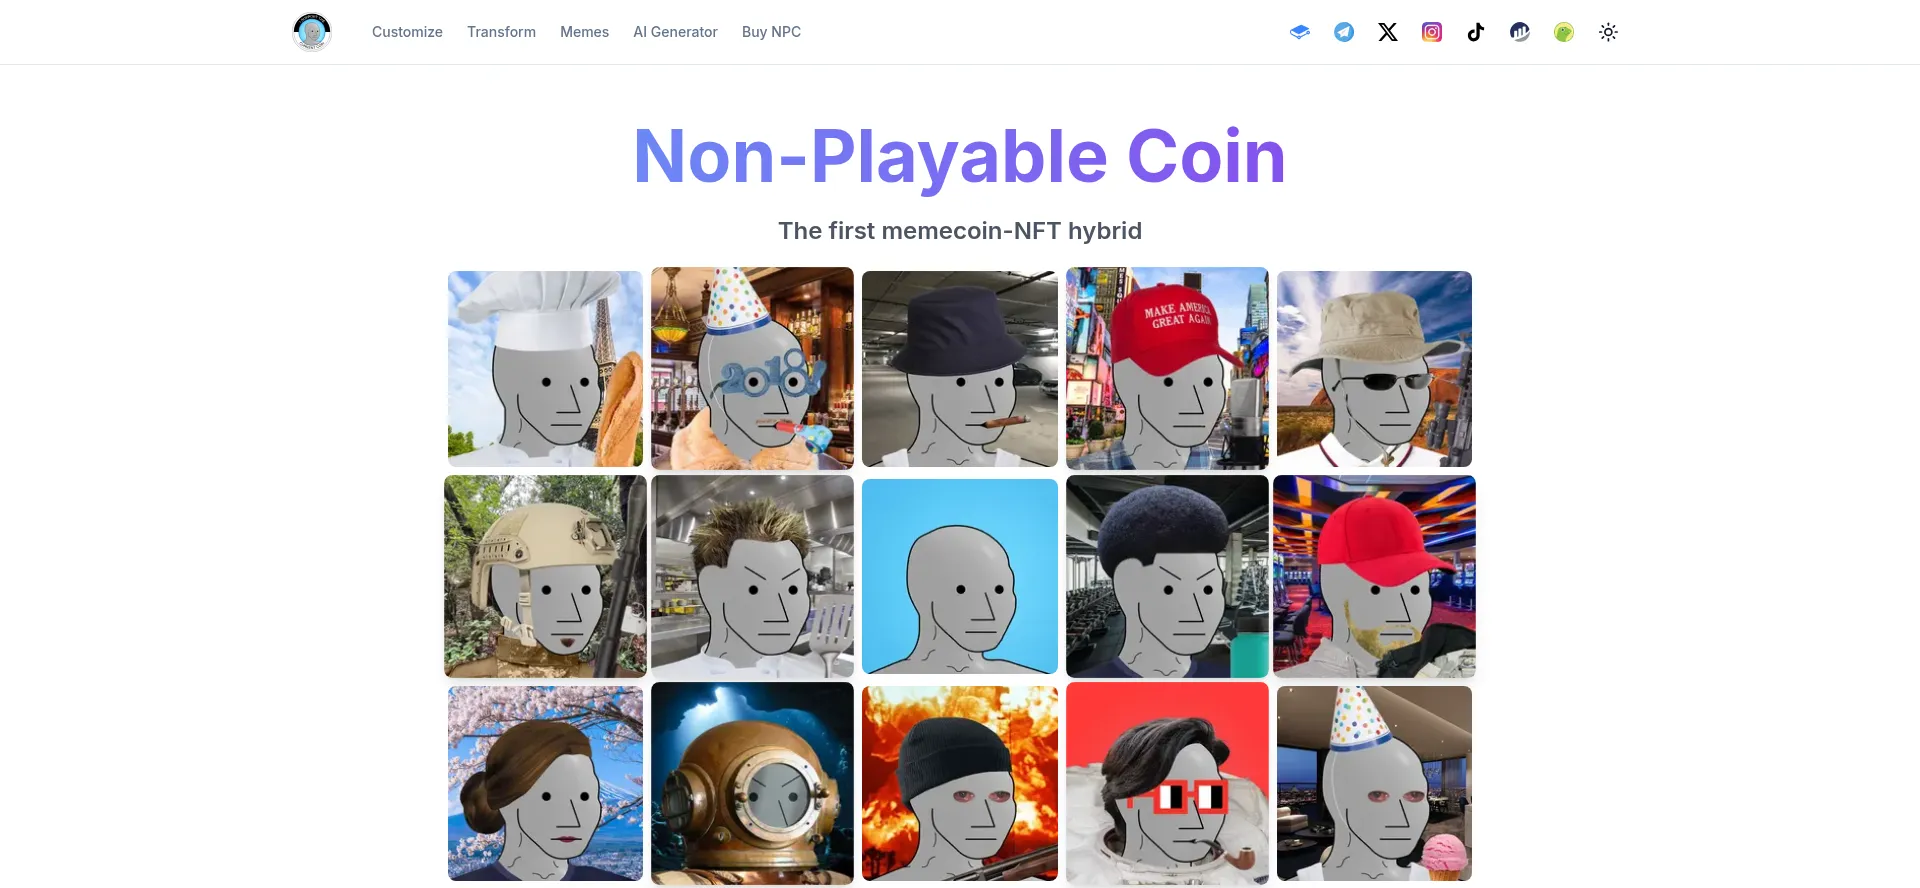Select the military helmet NPC image
This screenshot has height=888, width=1920.
coord(545,576)
